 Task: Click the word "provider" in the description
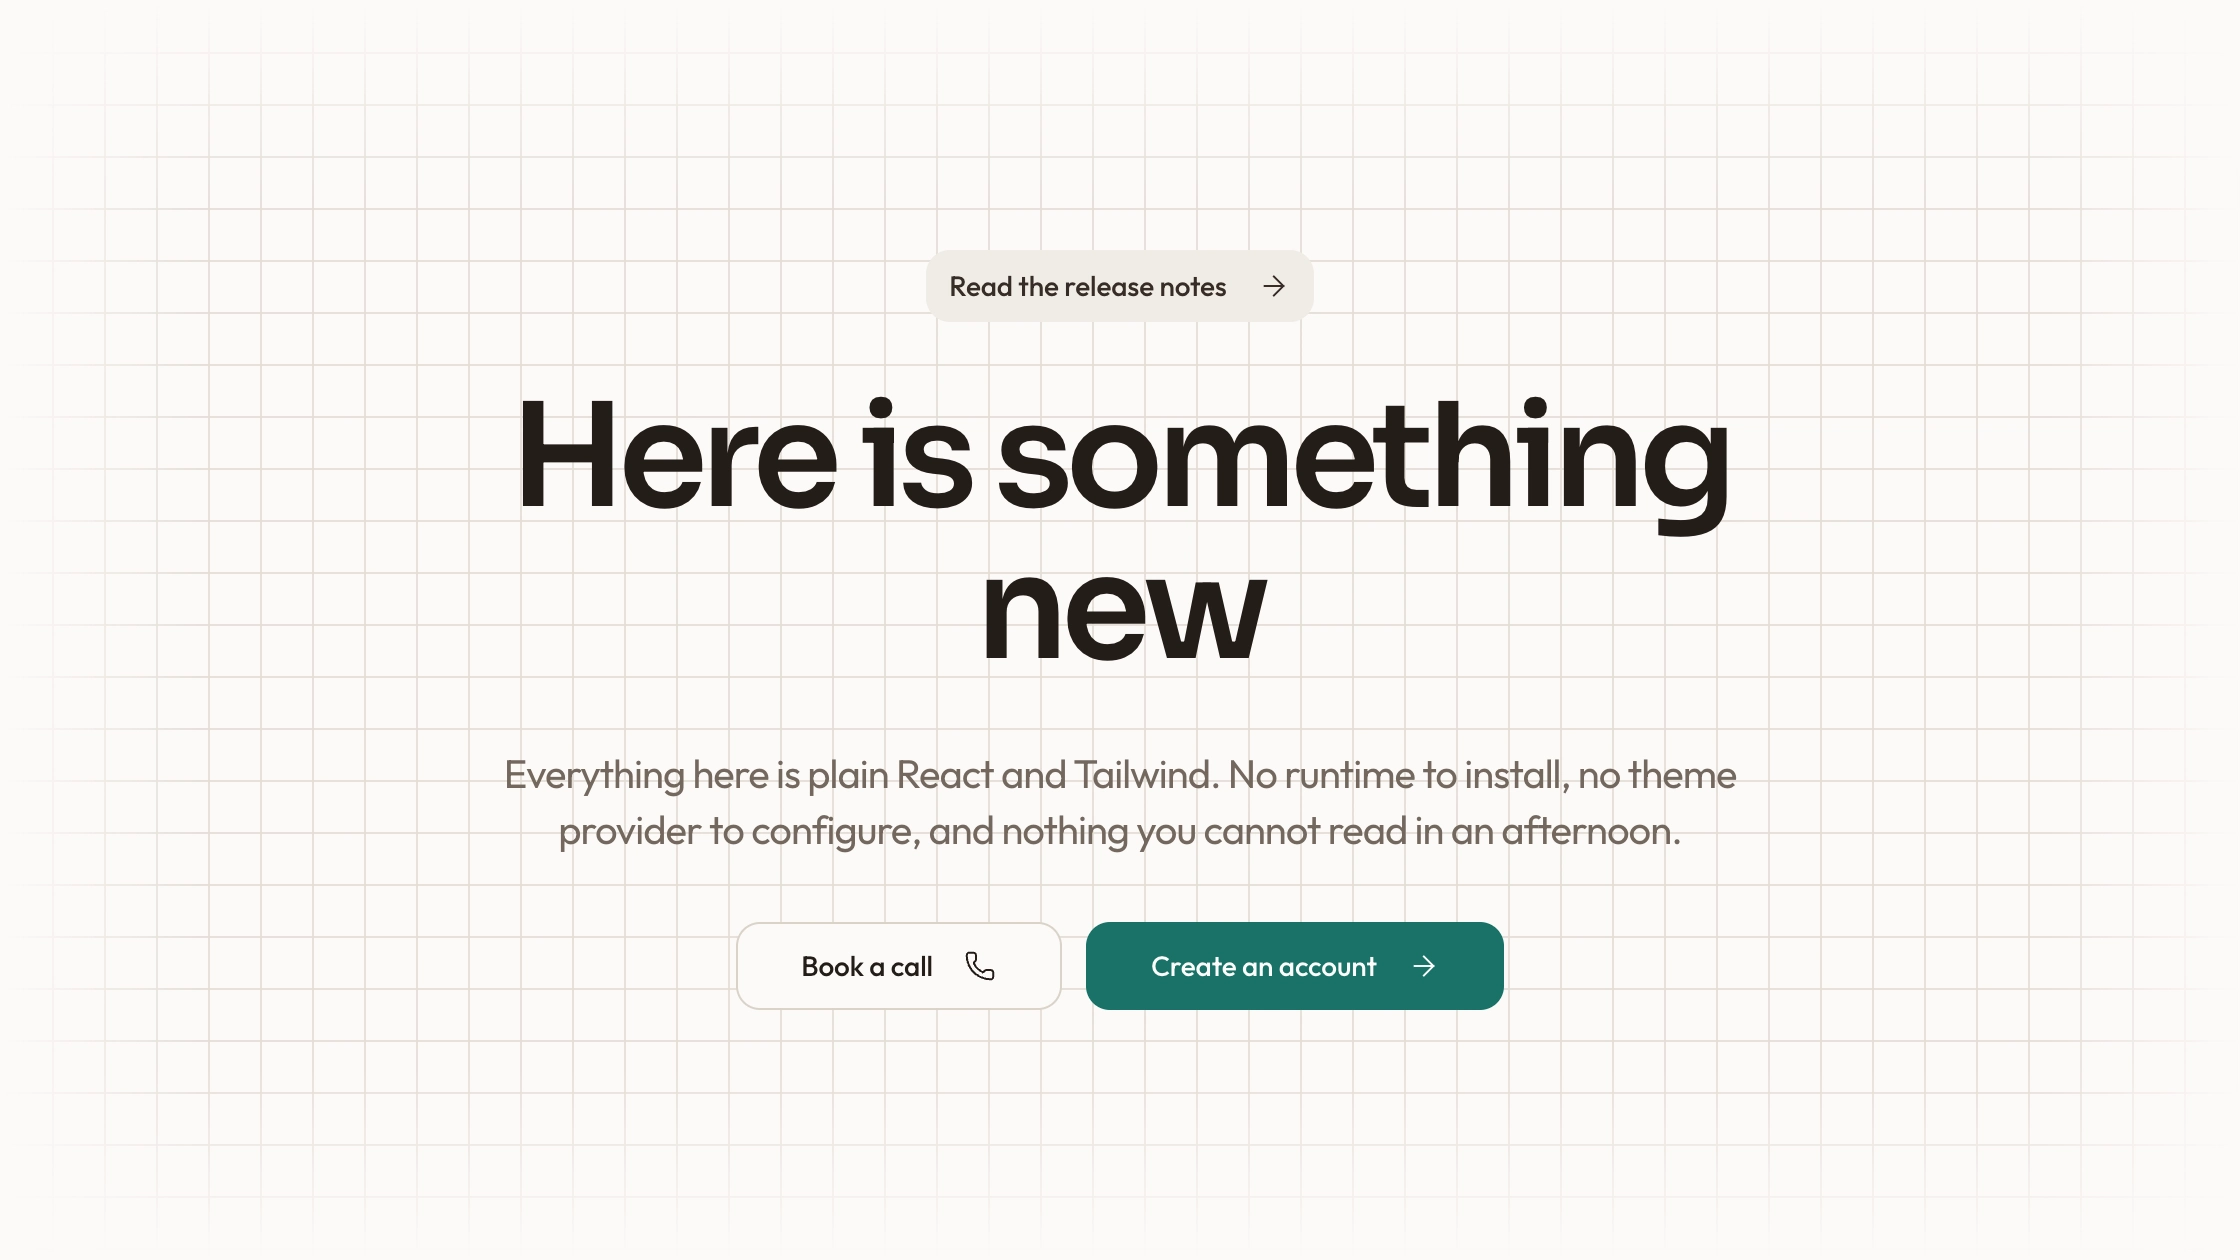click(x=630, y=832)
